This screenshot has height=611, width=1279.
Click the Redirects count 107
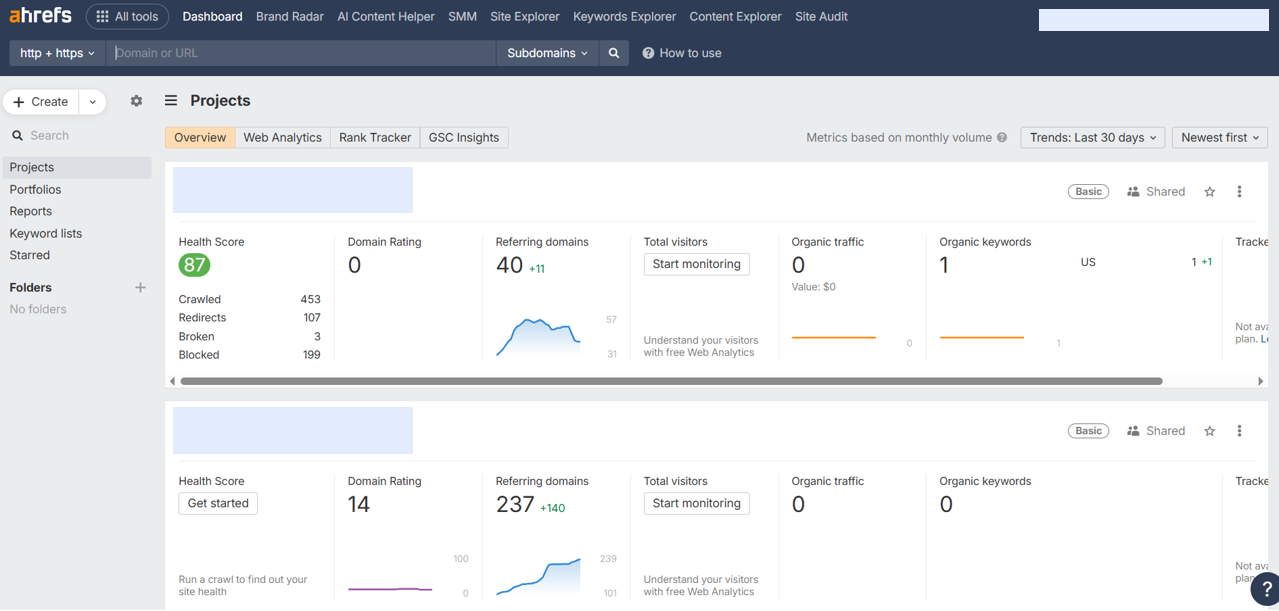(x=312, y=318)
